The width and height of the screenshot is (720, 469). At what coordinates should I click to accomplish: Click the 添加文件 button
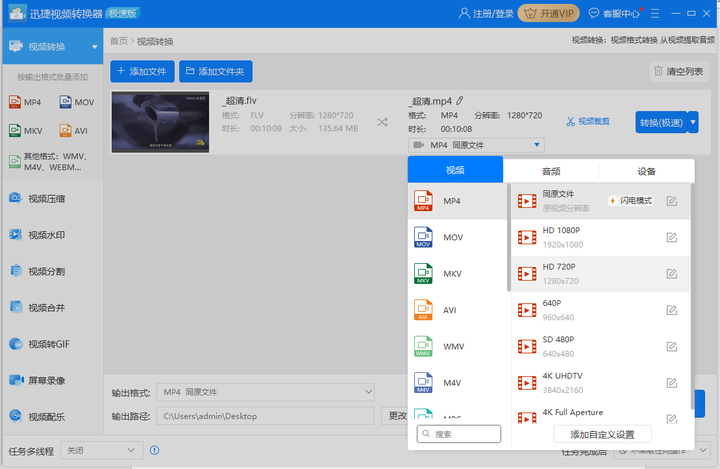point(142,71)
